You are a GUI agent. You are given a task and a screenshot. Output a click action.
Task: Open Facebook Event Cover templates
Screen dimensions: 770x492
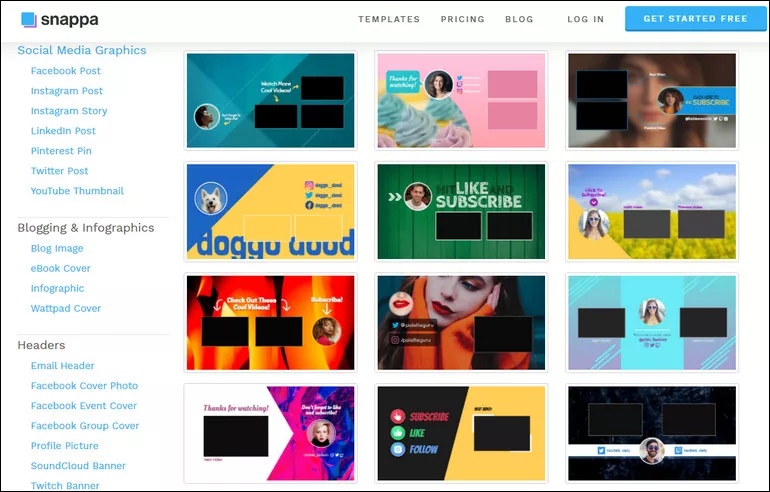tap(84, 406)
